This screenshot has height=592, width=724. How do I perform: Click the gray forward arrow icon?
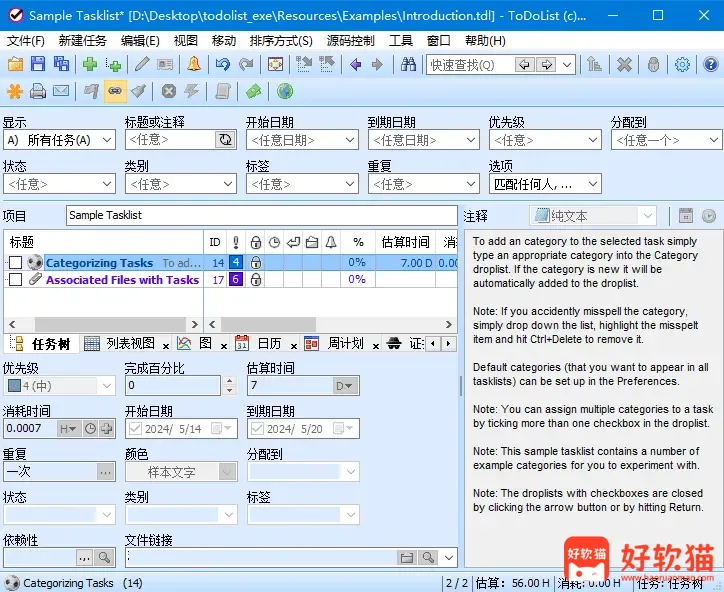click(x=377, y=64)
